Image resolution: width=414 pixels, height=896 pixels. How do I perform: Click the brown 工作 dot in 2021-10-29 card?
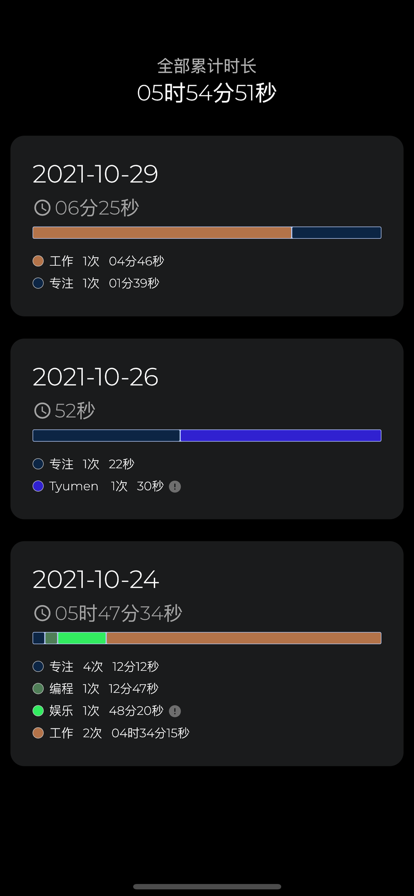38,261
